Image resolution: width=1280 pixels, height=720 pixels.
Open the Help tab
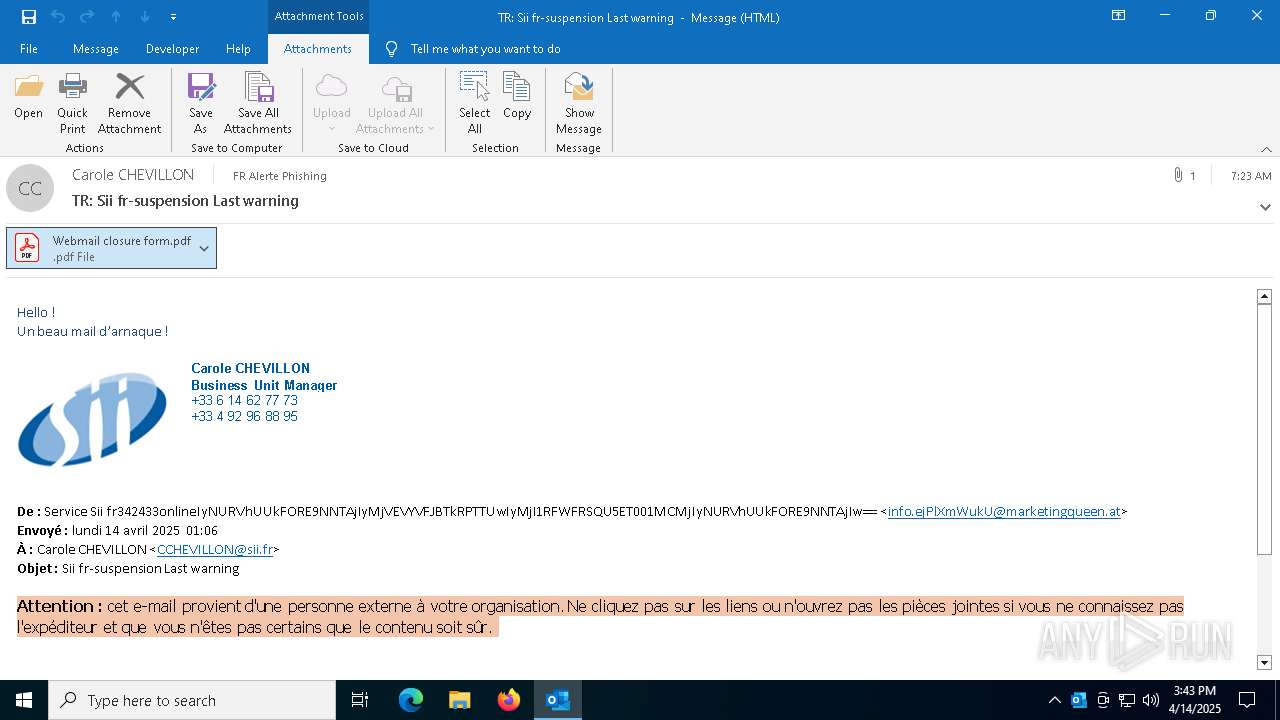click(x=238, y=49)
